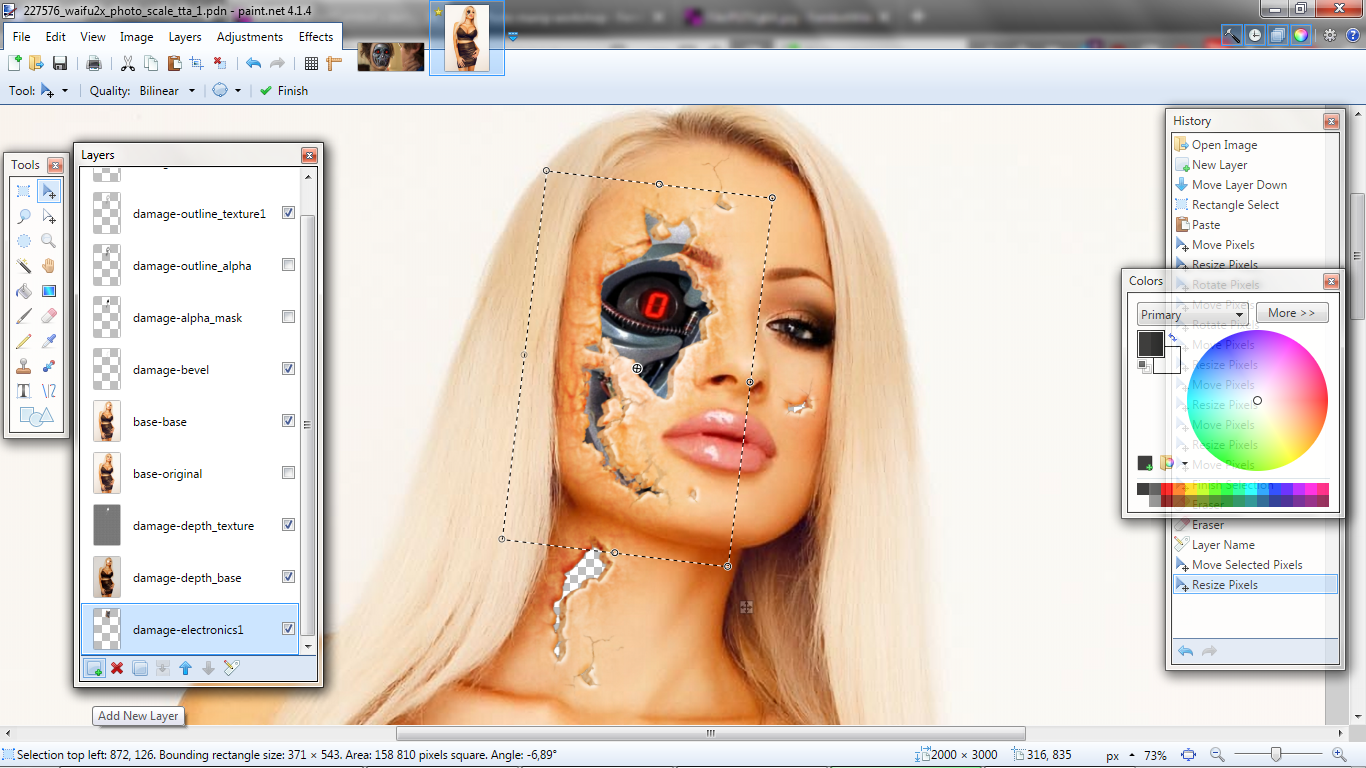Enable damage-alpha_mask layer visibility
Image resolution: width=1366 pixels, height=768 pixels.
tap(288, 317)
